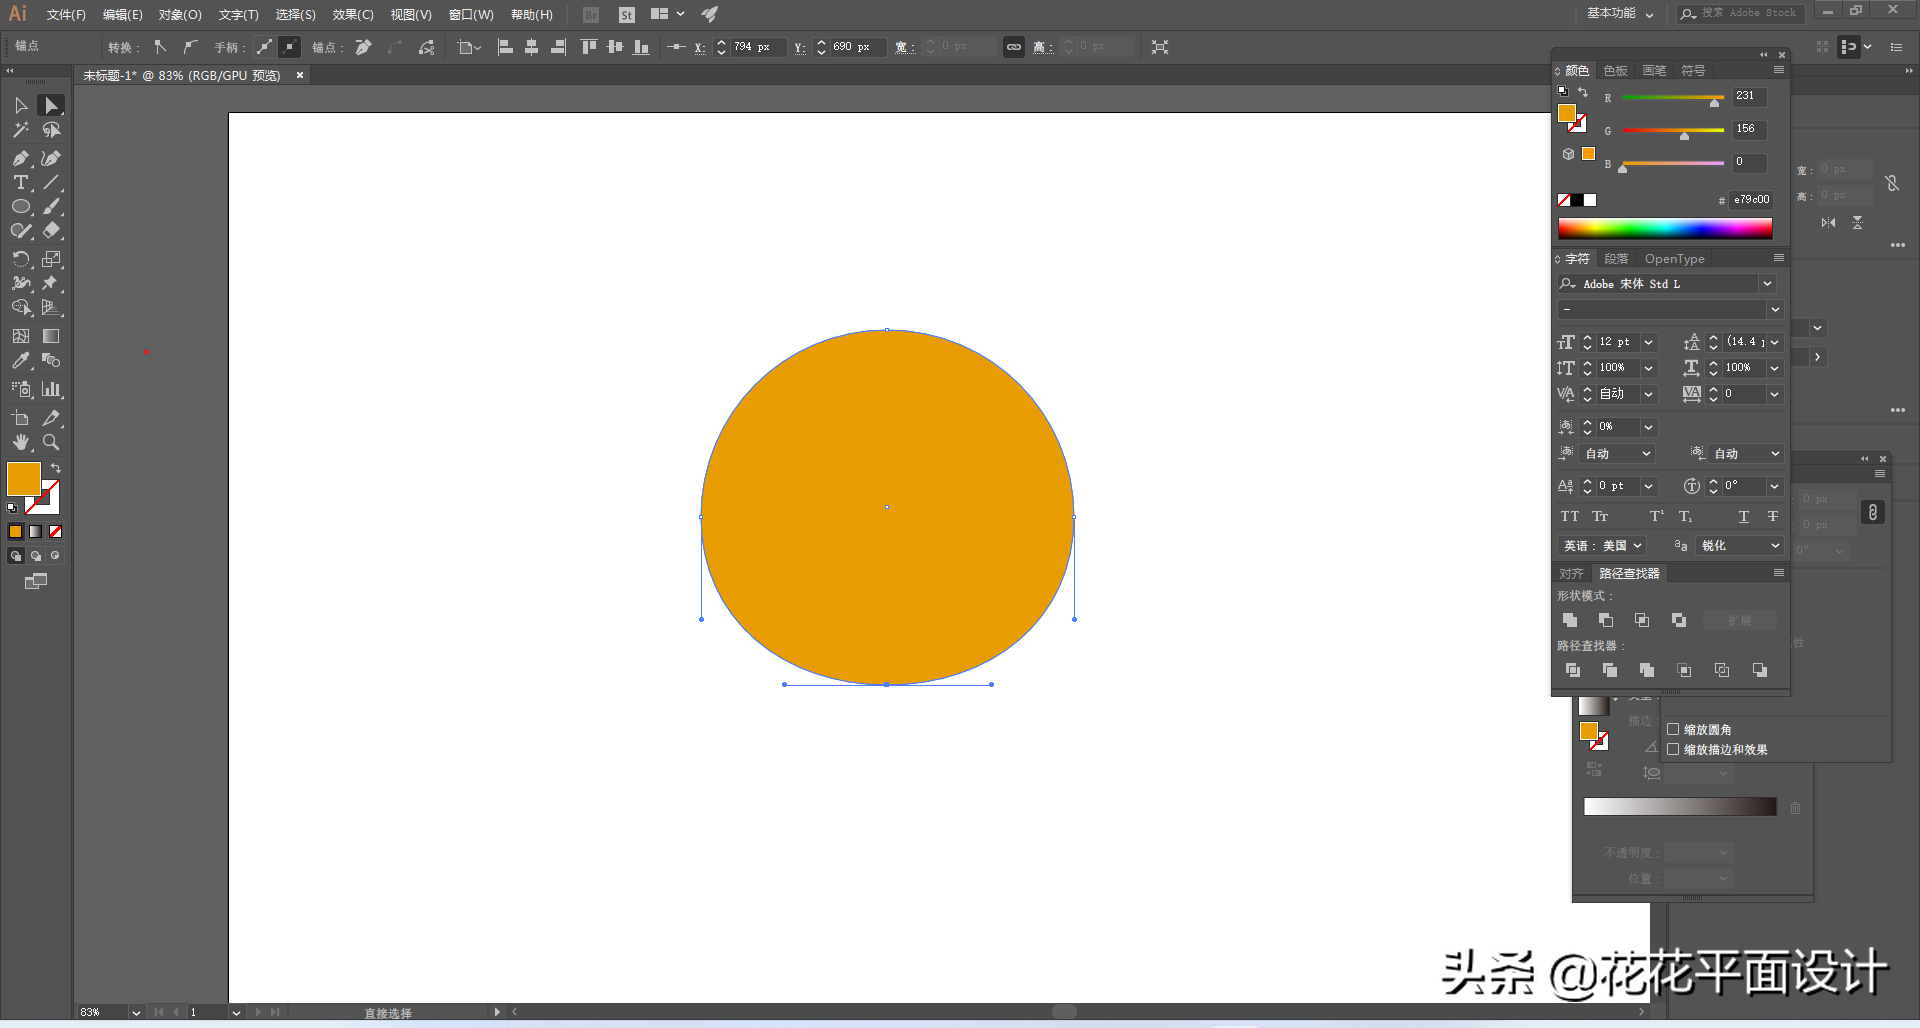
Task: Toggle Strikethrough in the character panel
Action: click(1773, 516)
